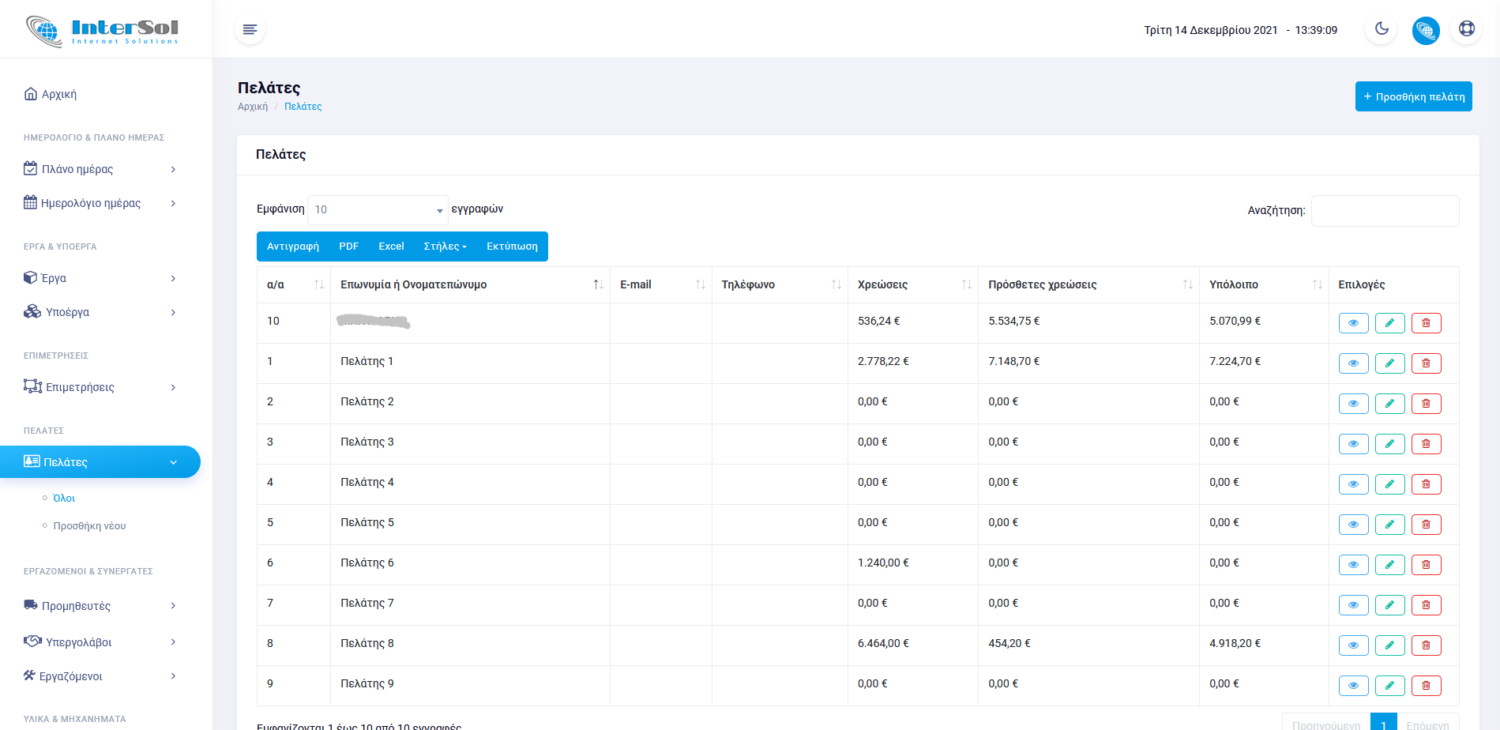Click the green edit pencil for Πελάτης 1
This screenshot has height=730, width=1500.
point(1389,362)
